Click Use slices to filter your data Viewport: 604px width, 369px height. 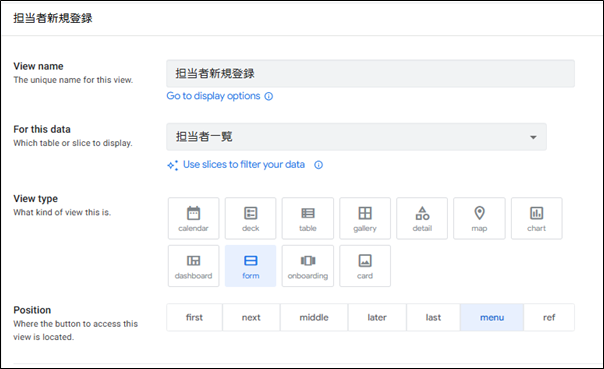[x=244, y=164]
